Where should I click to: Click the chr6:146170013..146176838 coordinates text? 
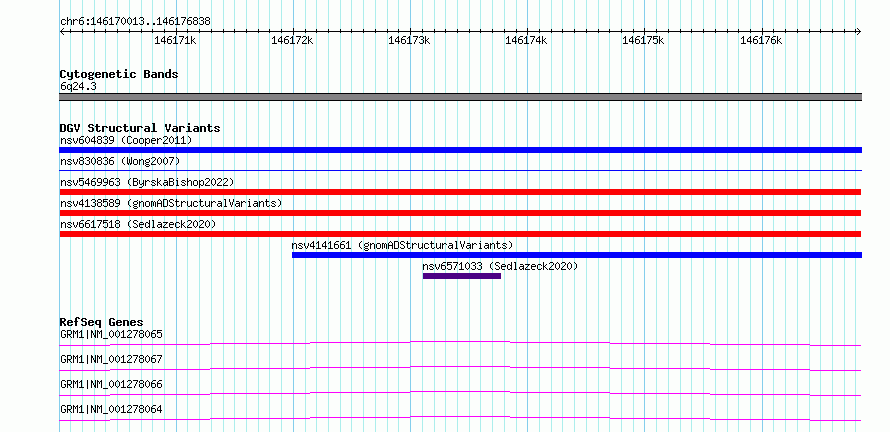tap(135, 22)
